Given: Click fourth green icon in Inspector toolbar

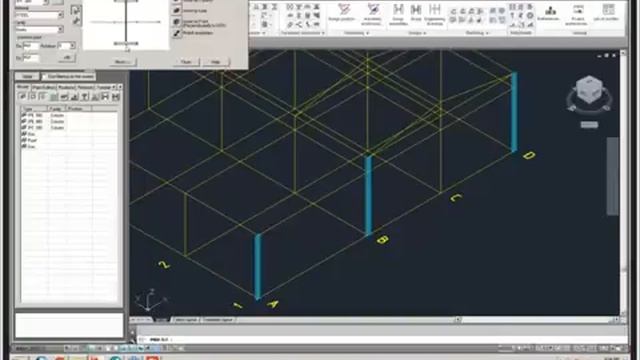Looking at the screenshot, I should [x=53, y=97].
